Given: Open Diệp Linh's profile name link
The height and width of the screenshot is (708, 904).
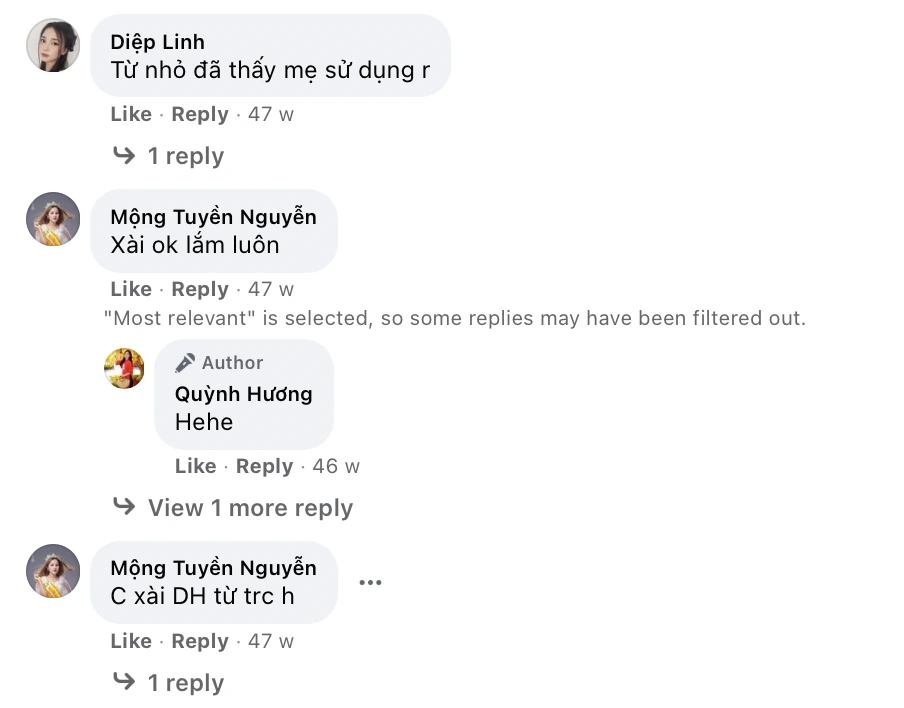Looking at the screenshot, I should point(157,42).
